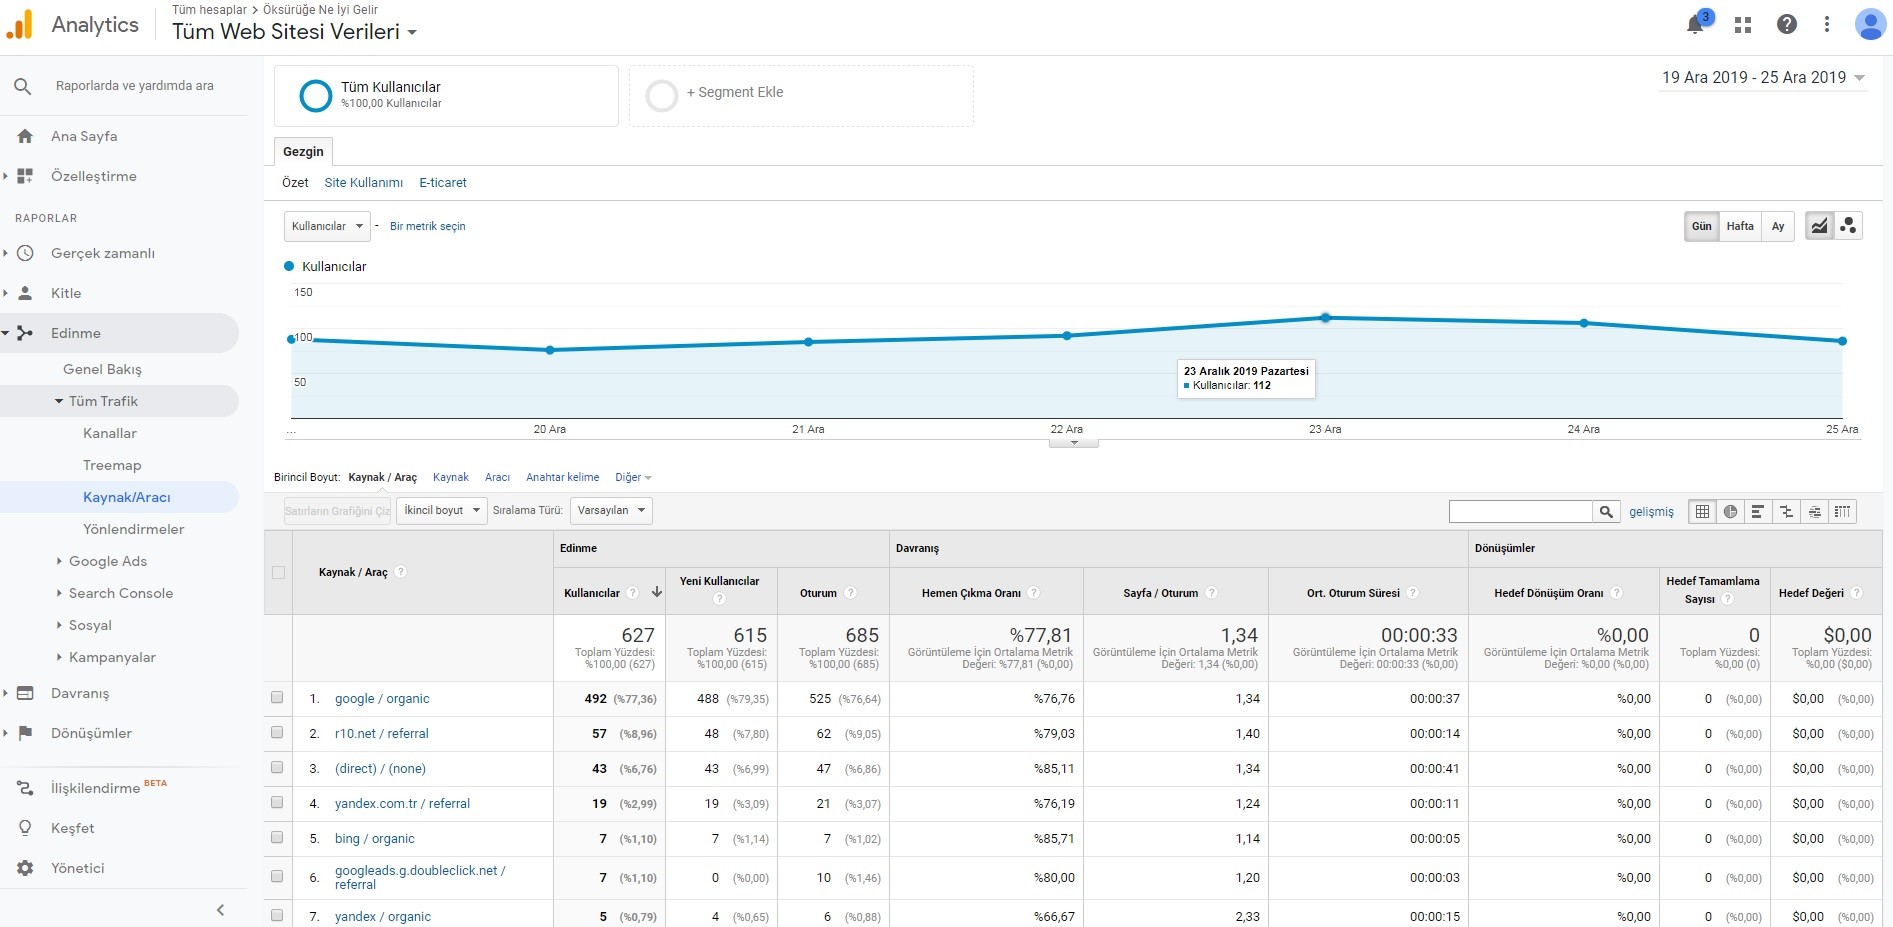
Task: Click the 23 Ara data point on chart
Action: [1325, 318]
